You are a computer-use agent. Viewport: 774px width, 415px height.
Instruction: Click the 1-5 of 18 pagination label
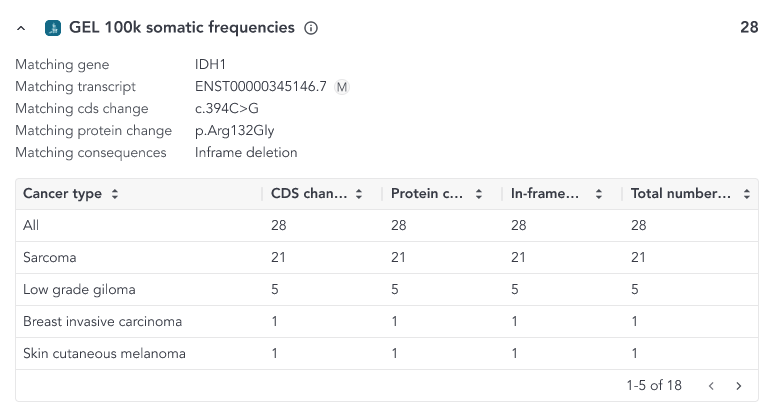[653, 385]
